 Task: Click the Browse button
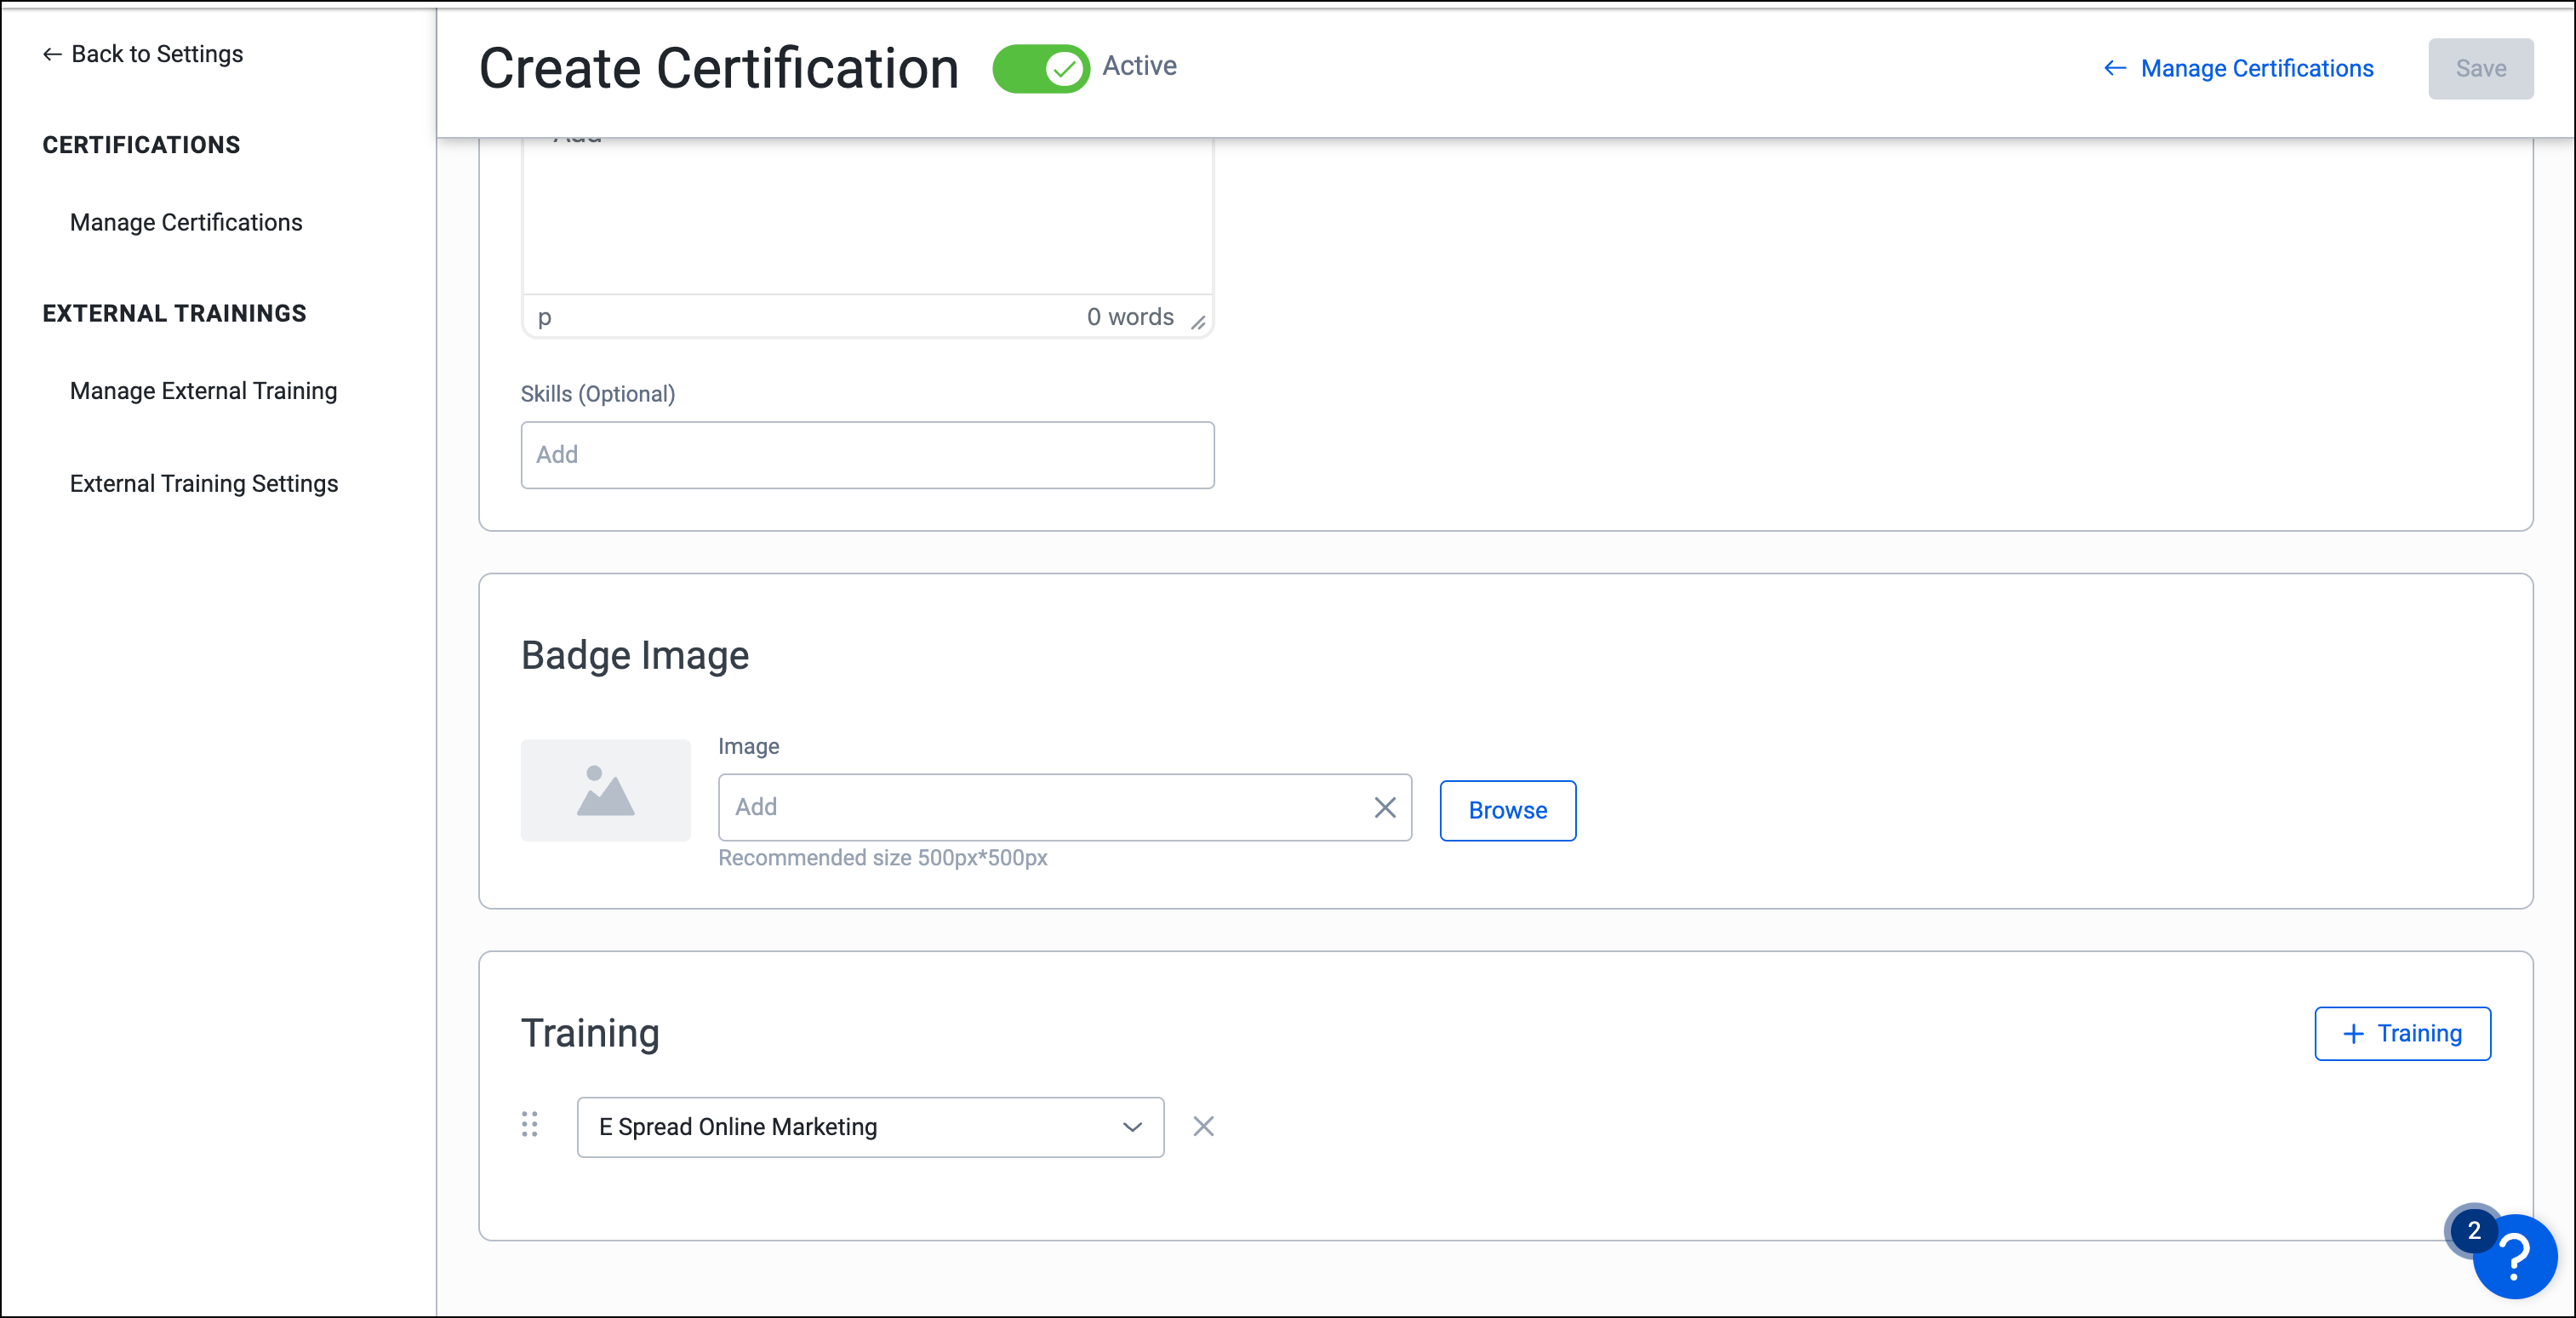click(x=1507, y=810)
